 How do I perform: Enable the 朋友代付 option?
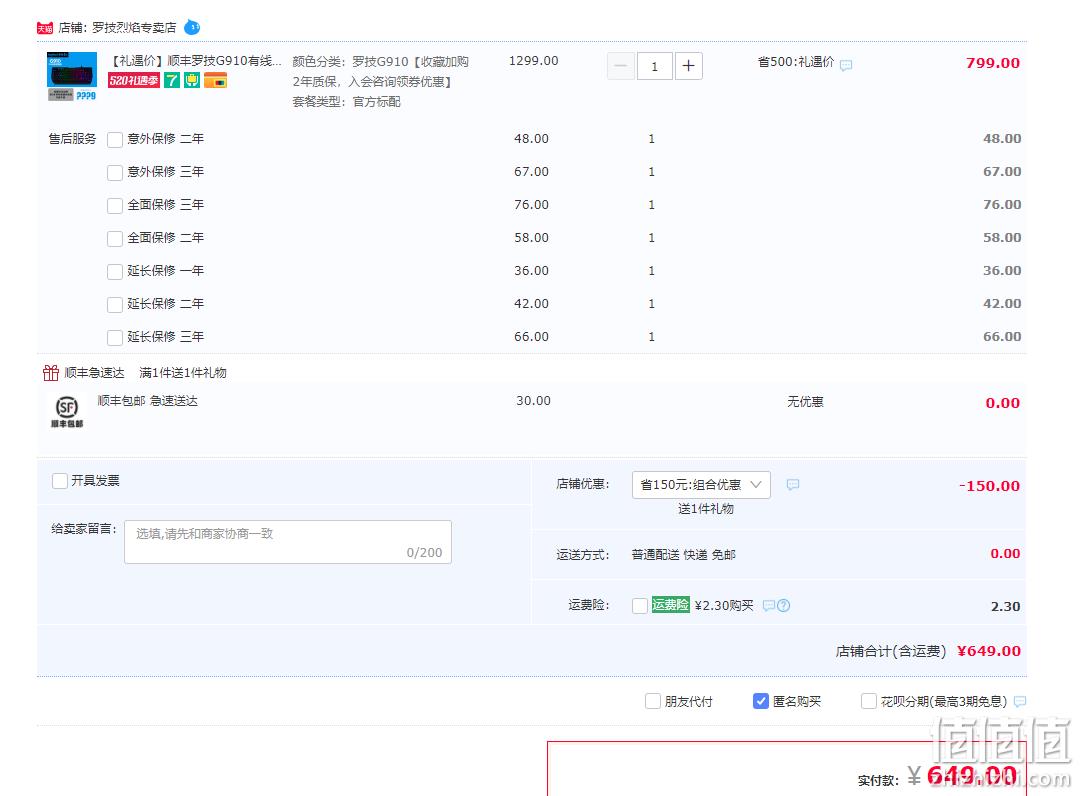tap(653, 701)
